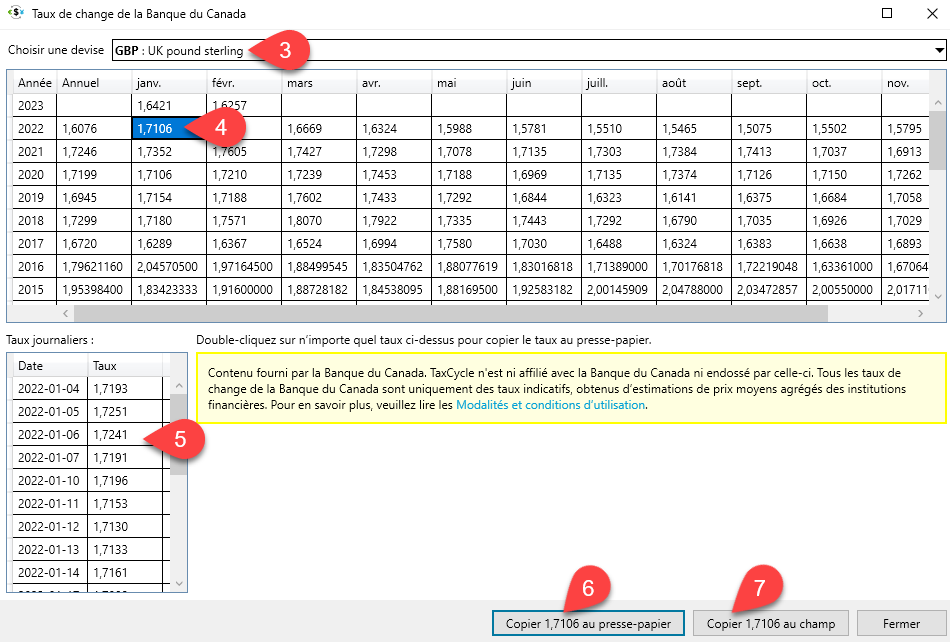Click the left arrow of horizontal scrollbar
The image size is (950, 642).
[66, 313]
